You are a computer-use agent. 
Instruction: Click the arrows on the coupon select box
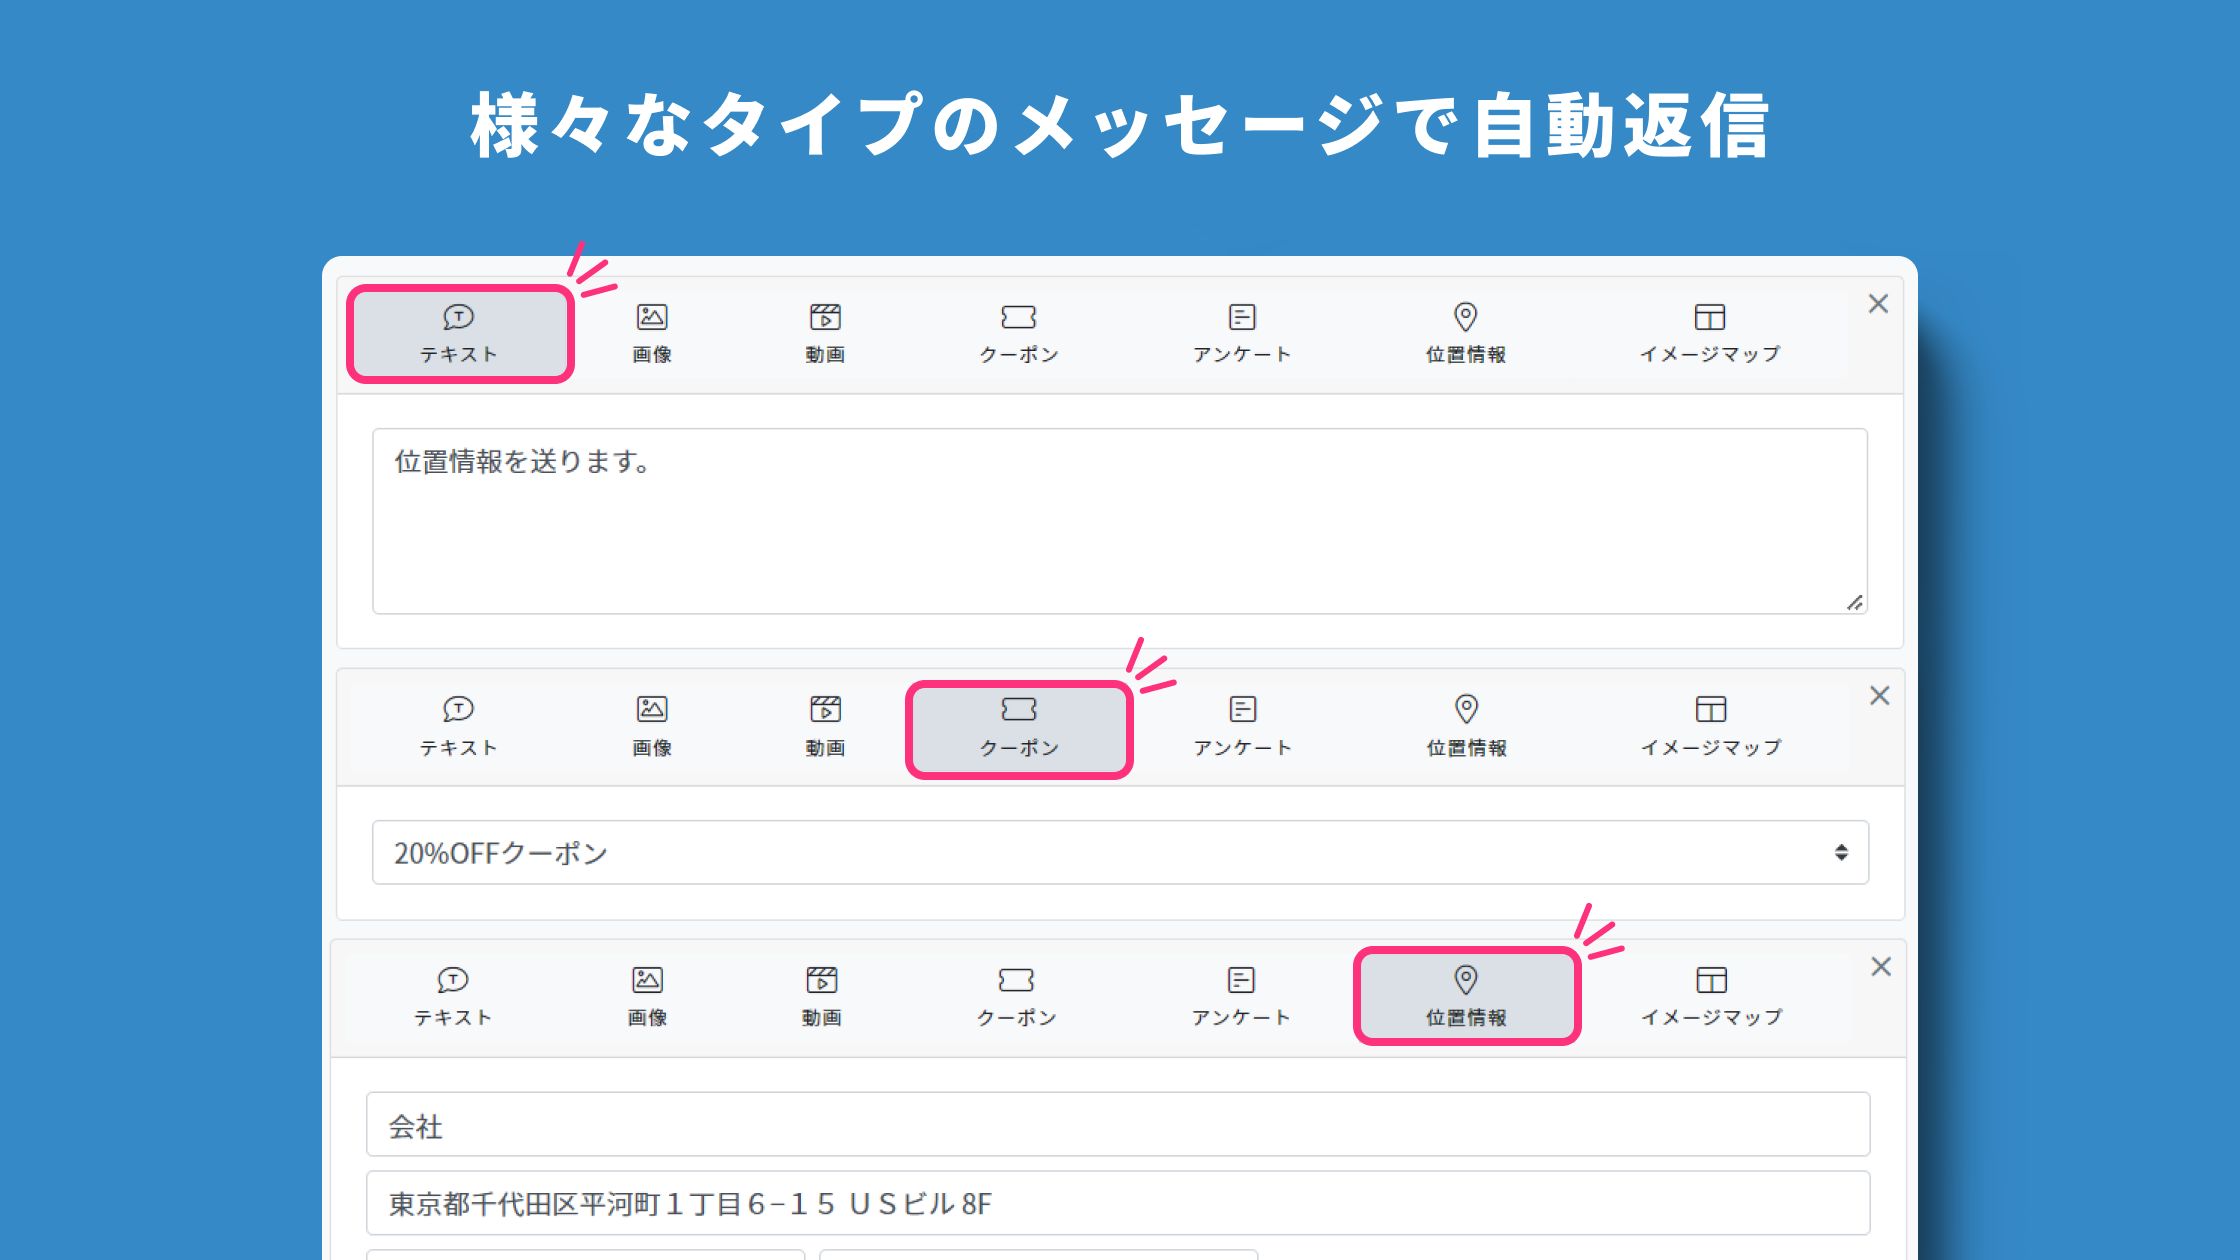tap(1840, 853)
